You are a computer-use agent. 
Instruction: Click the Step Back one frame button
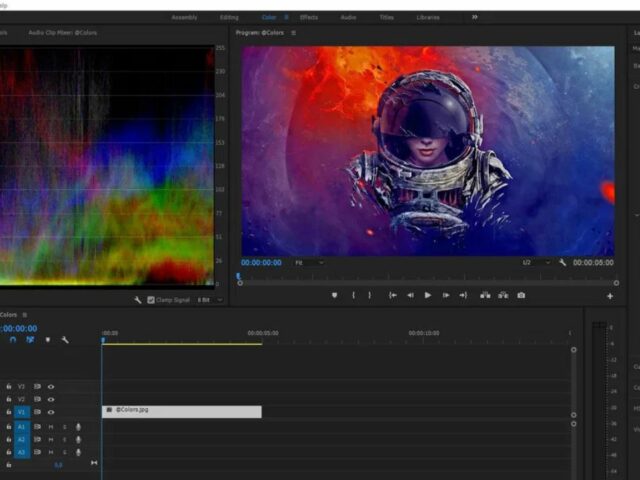pos(410,295)
